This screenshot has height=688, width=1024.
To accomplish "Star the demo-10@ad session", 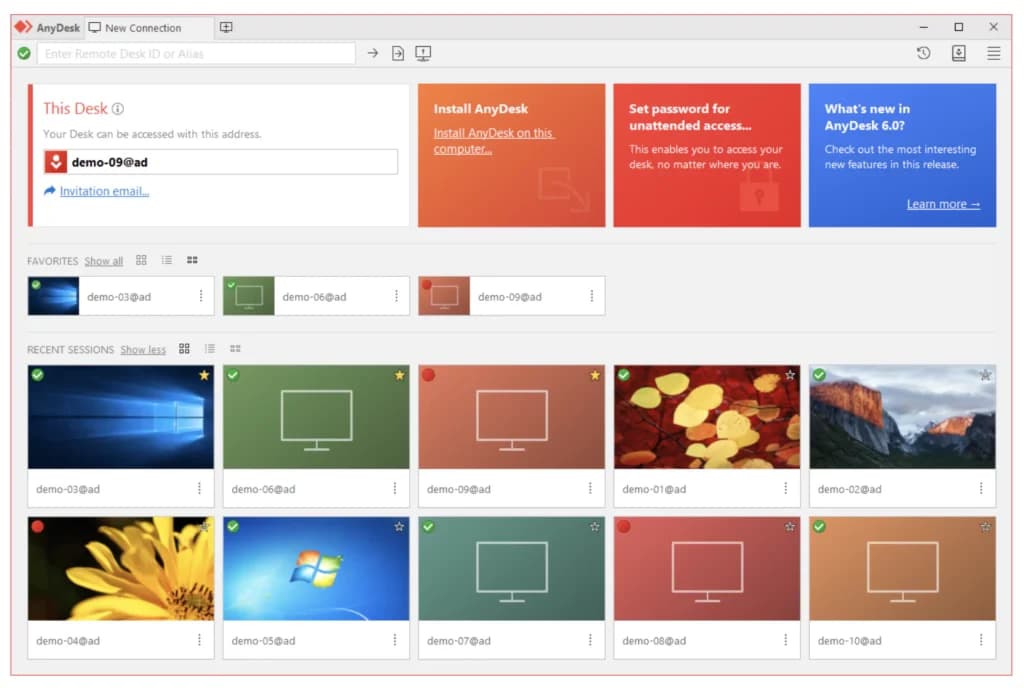I will click(985, 526).
